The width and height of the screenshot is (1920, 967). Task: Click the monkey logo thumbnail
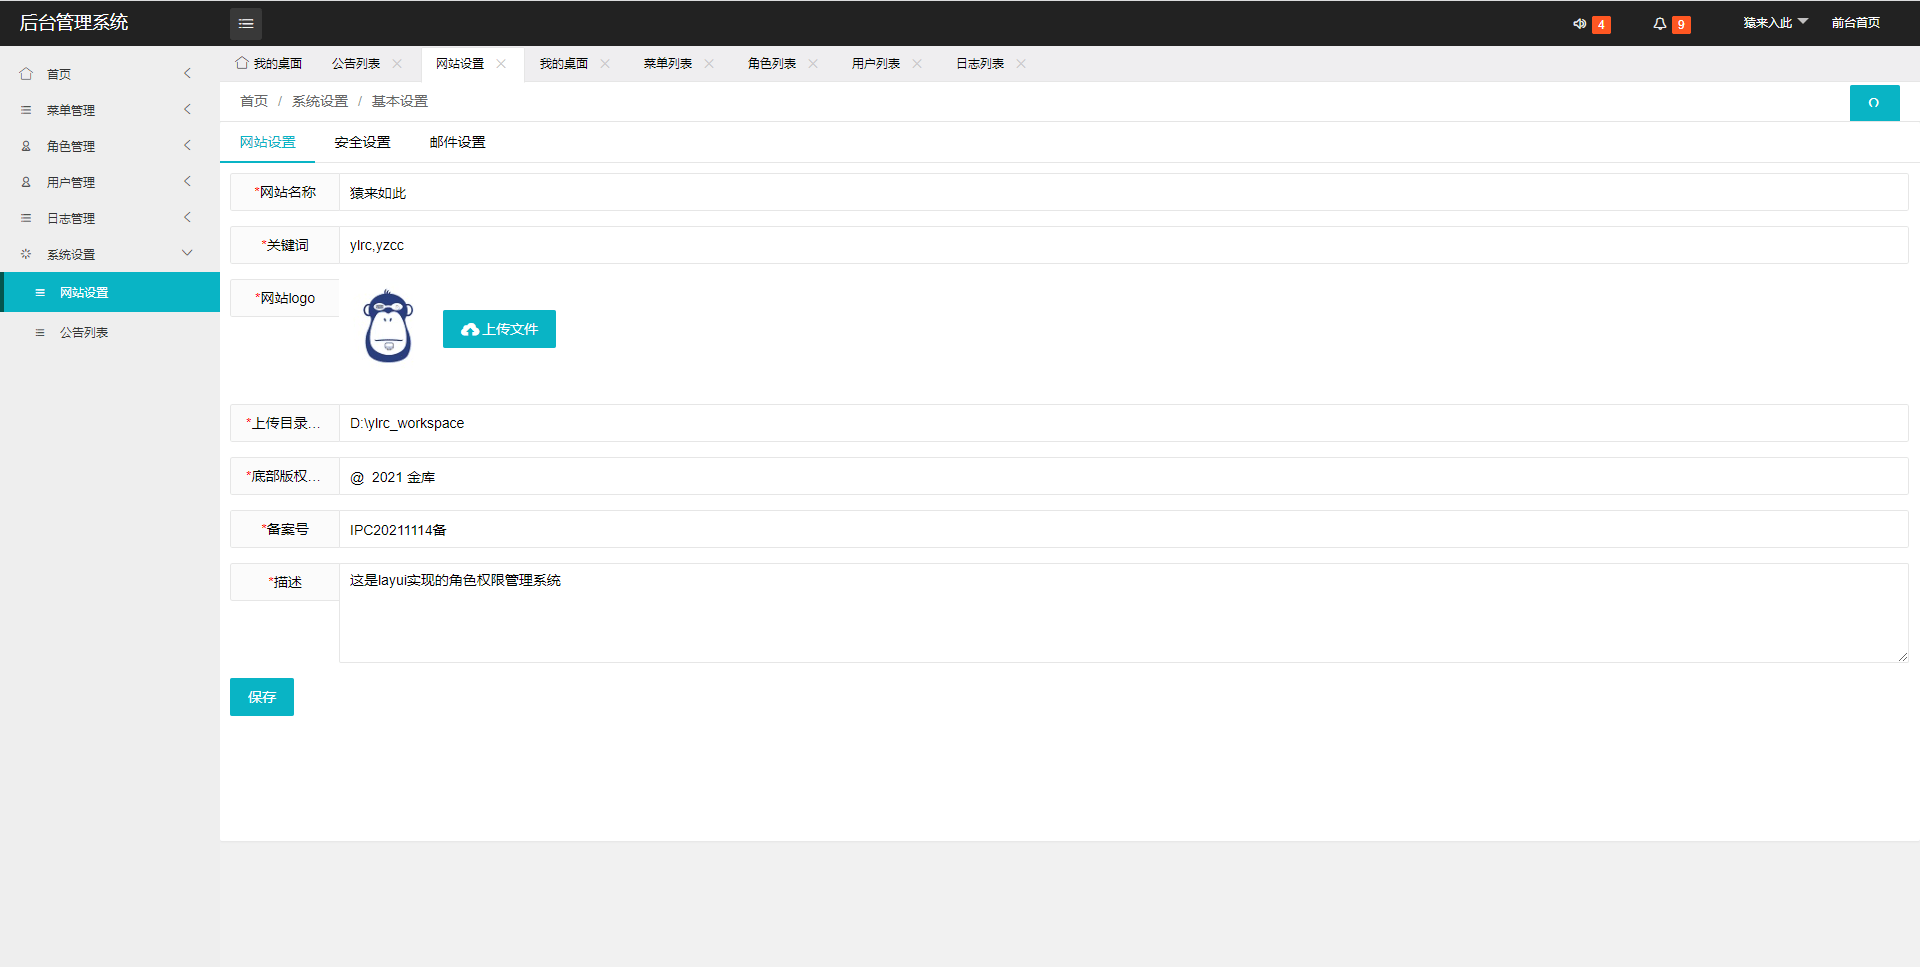coord(388,327)
